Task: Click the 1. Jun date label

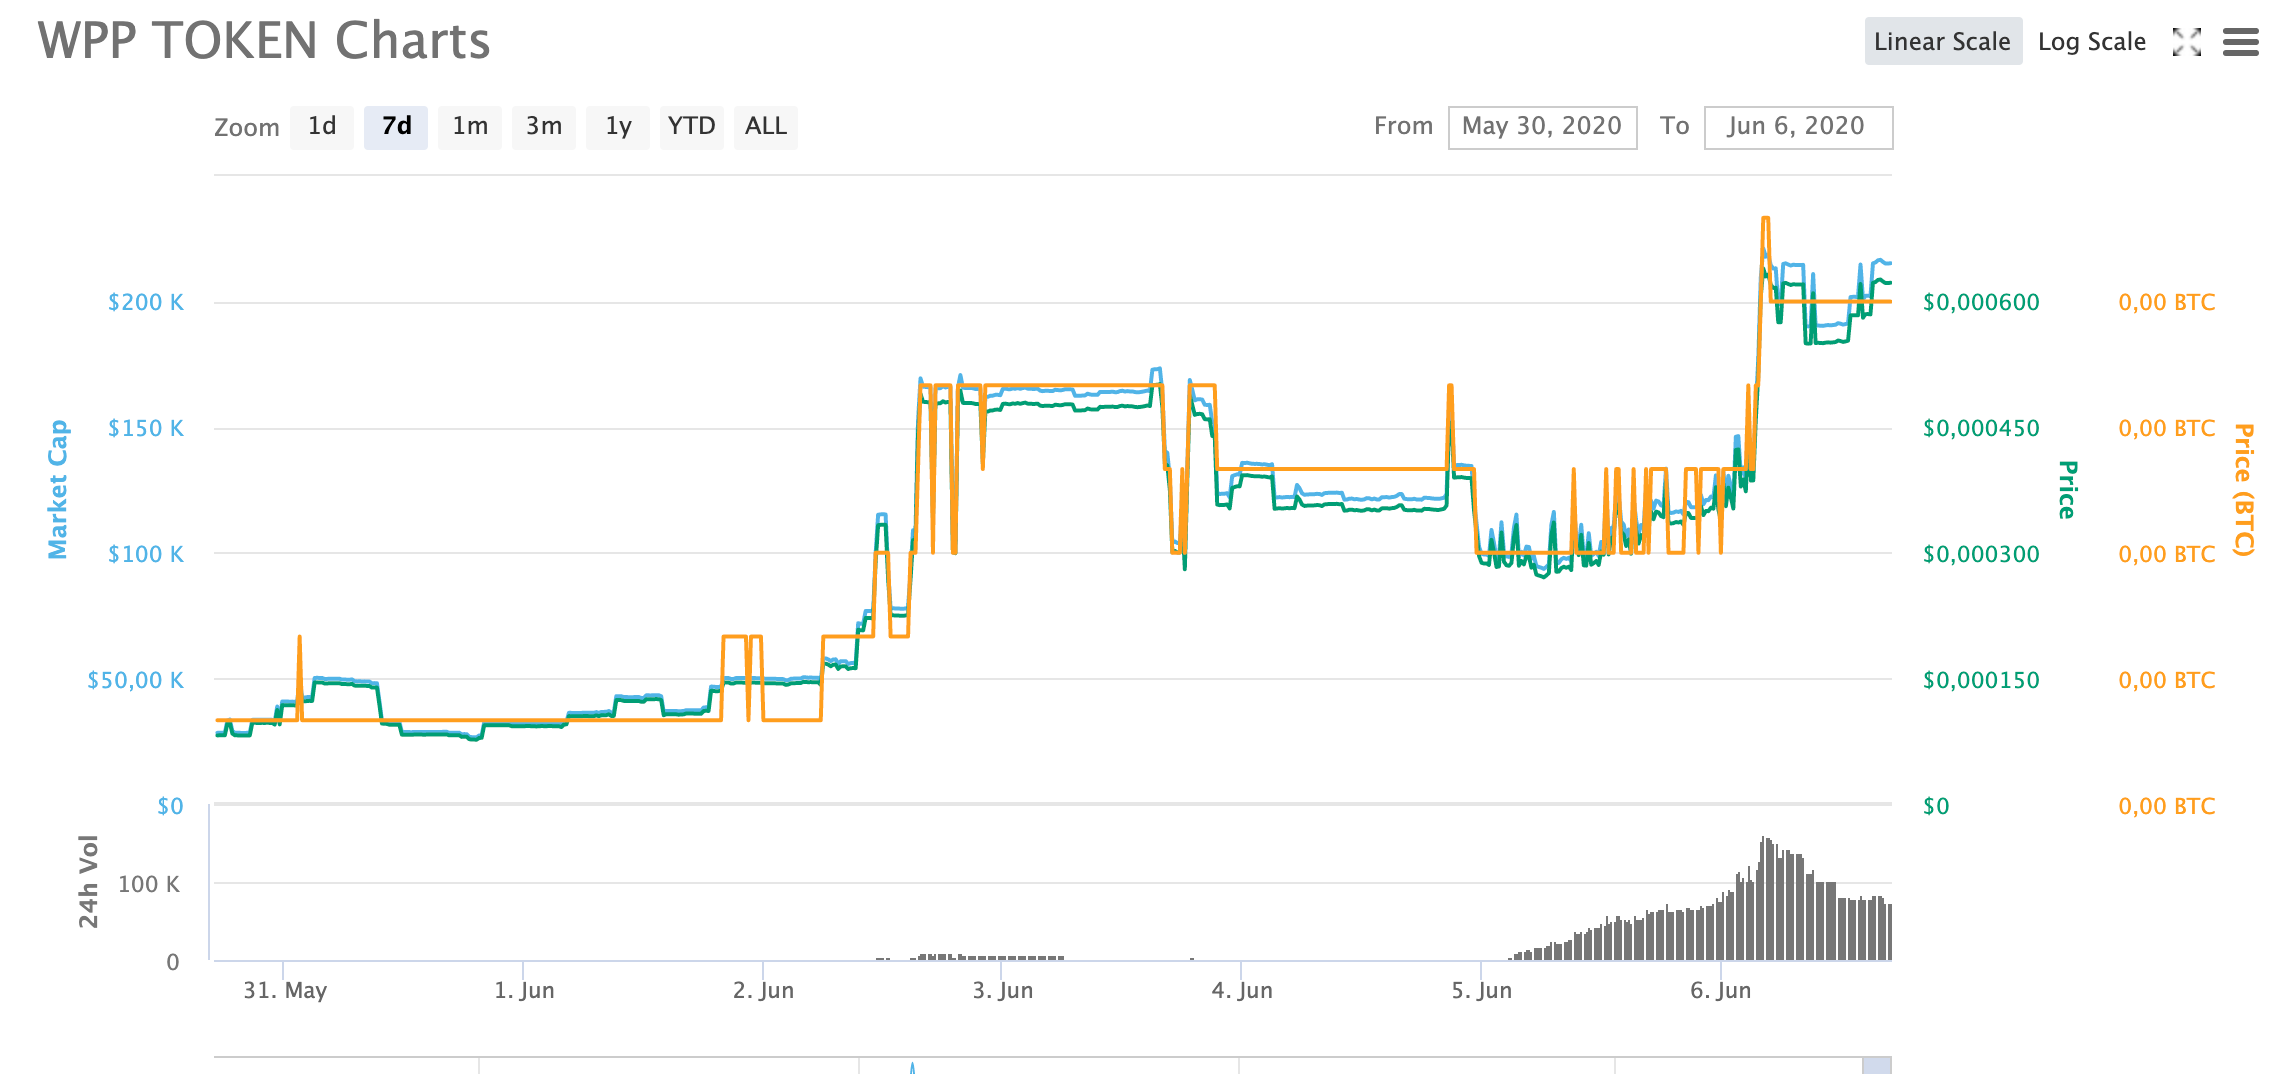Action: pos(524,990)
